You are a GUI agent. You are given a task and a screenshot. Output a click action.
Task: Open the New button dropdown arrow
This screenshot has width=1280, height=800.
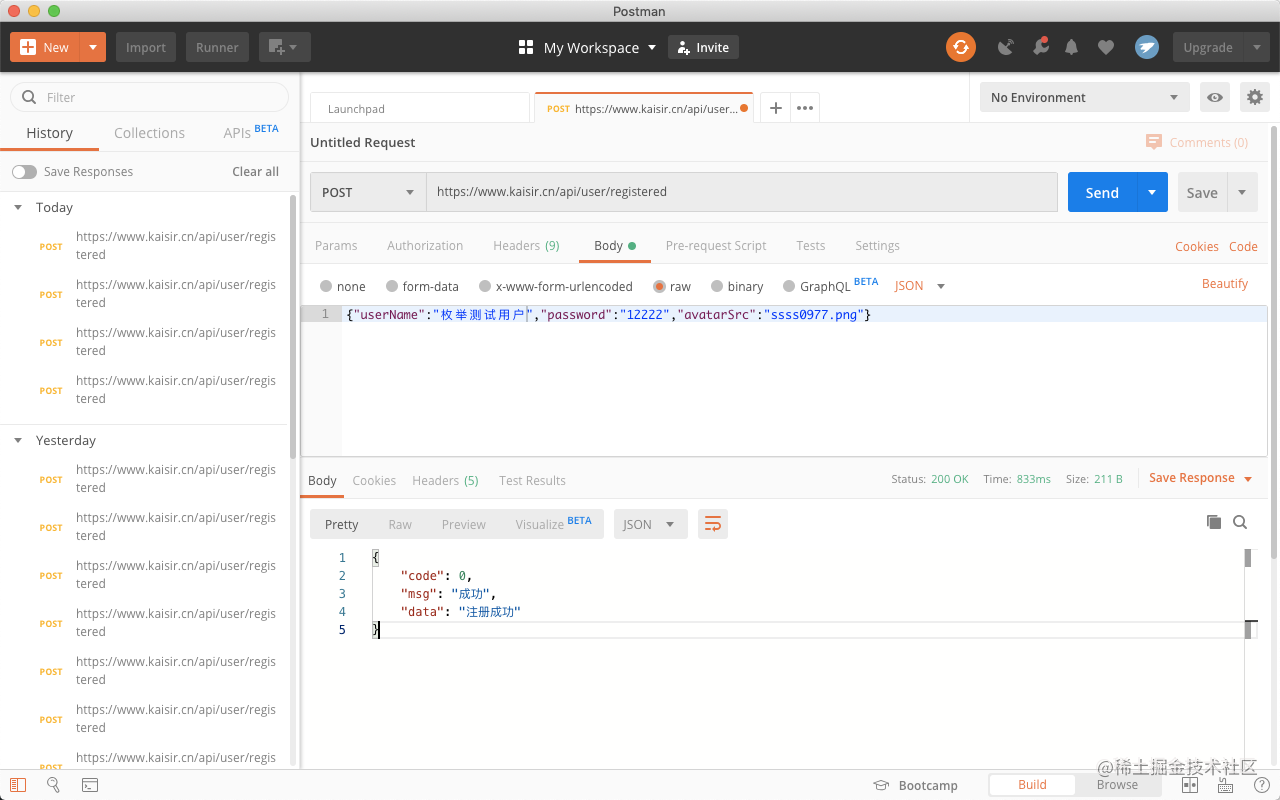[x=93, y=47]
